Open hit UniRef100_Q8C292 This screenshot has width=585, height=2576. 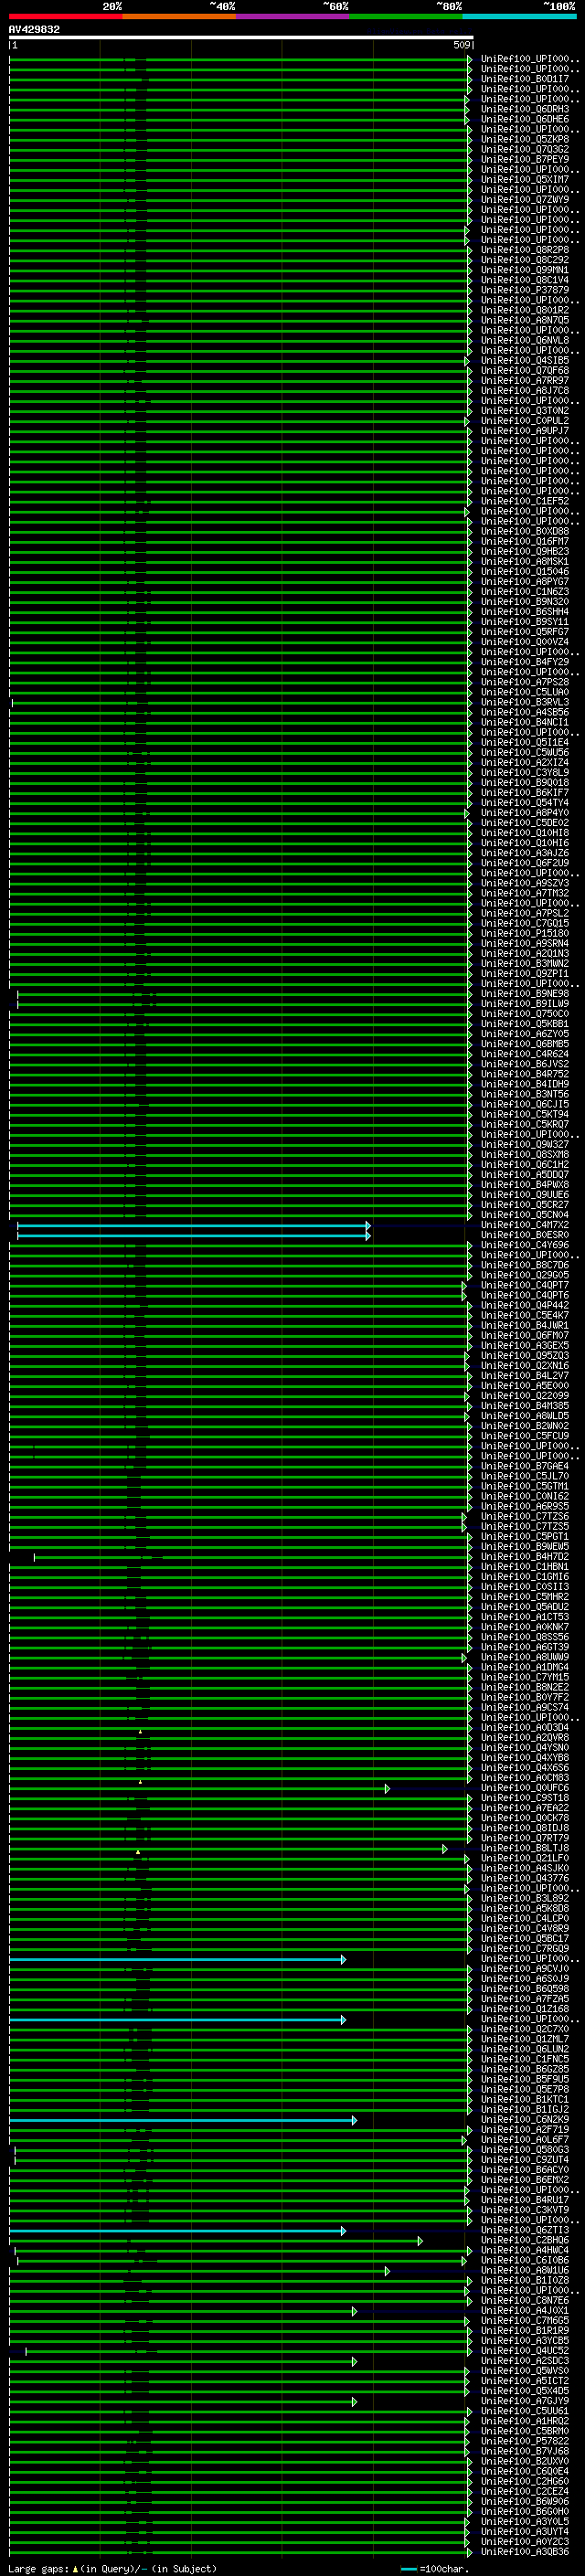pos(525,260)
